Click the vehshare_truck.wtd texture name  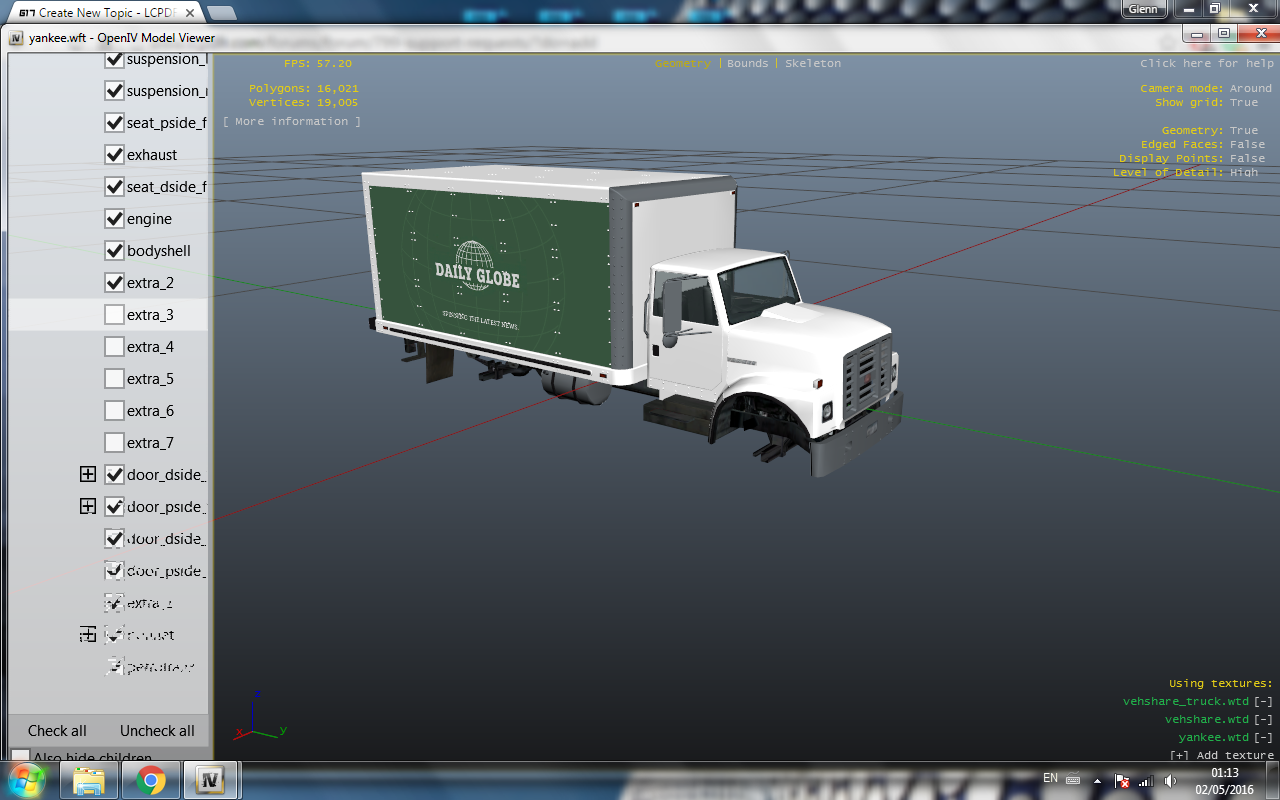[1186, 702]
